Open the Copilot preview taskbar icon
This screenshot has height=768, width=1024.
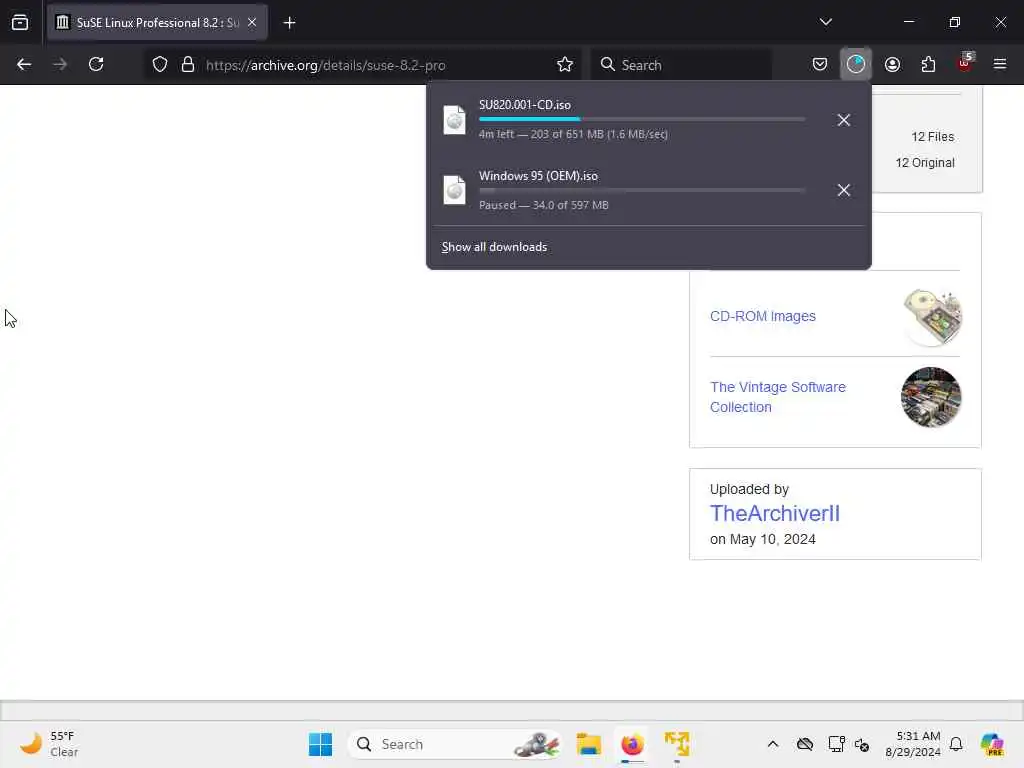point(992,744)
